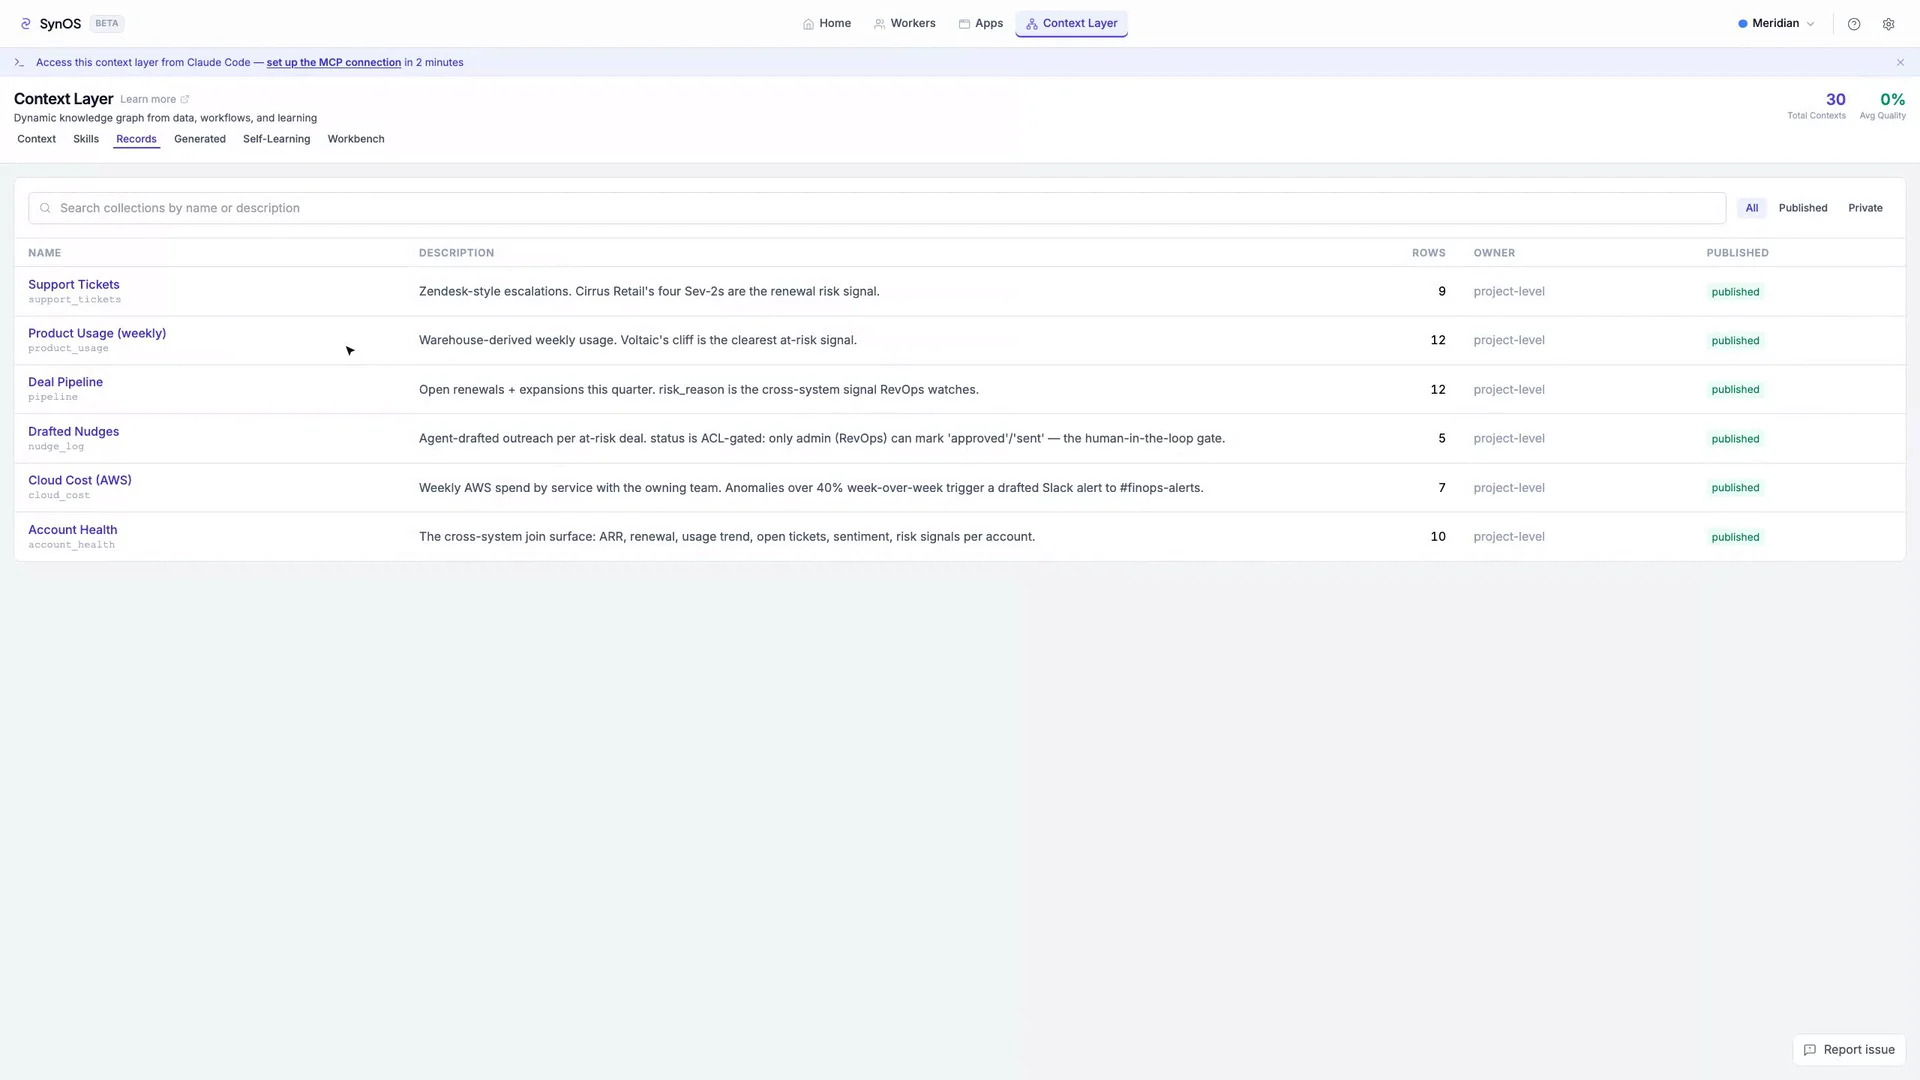1920x1080 pixels.
Task: Open the Drafted Nudges collection
Action: pos(73,432)
